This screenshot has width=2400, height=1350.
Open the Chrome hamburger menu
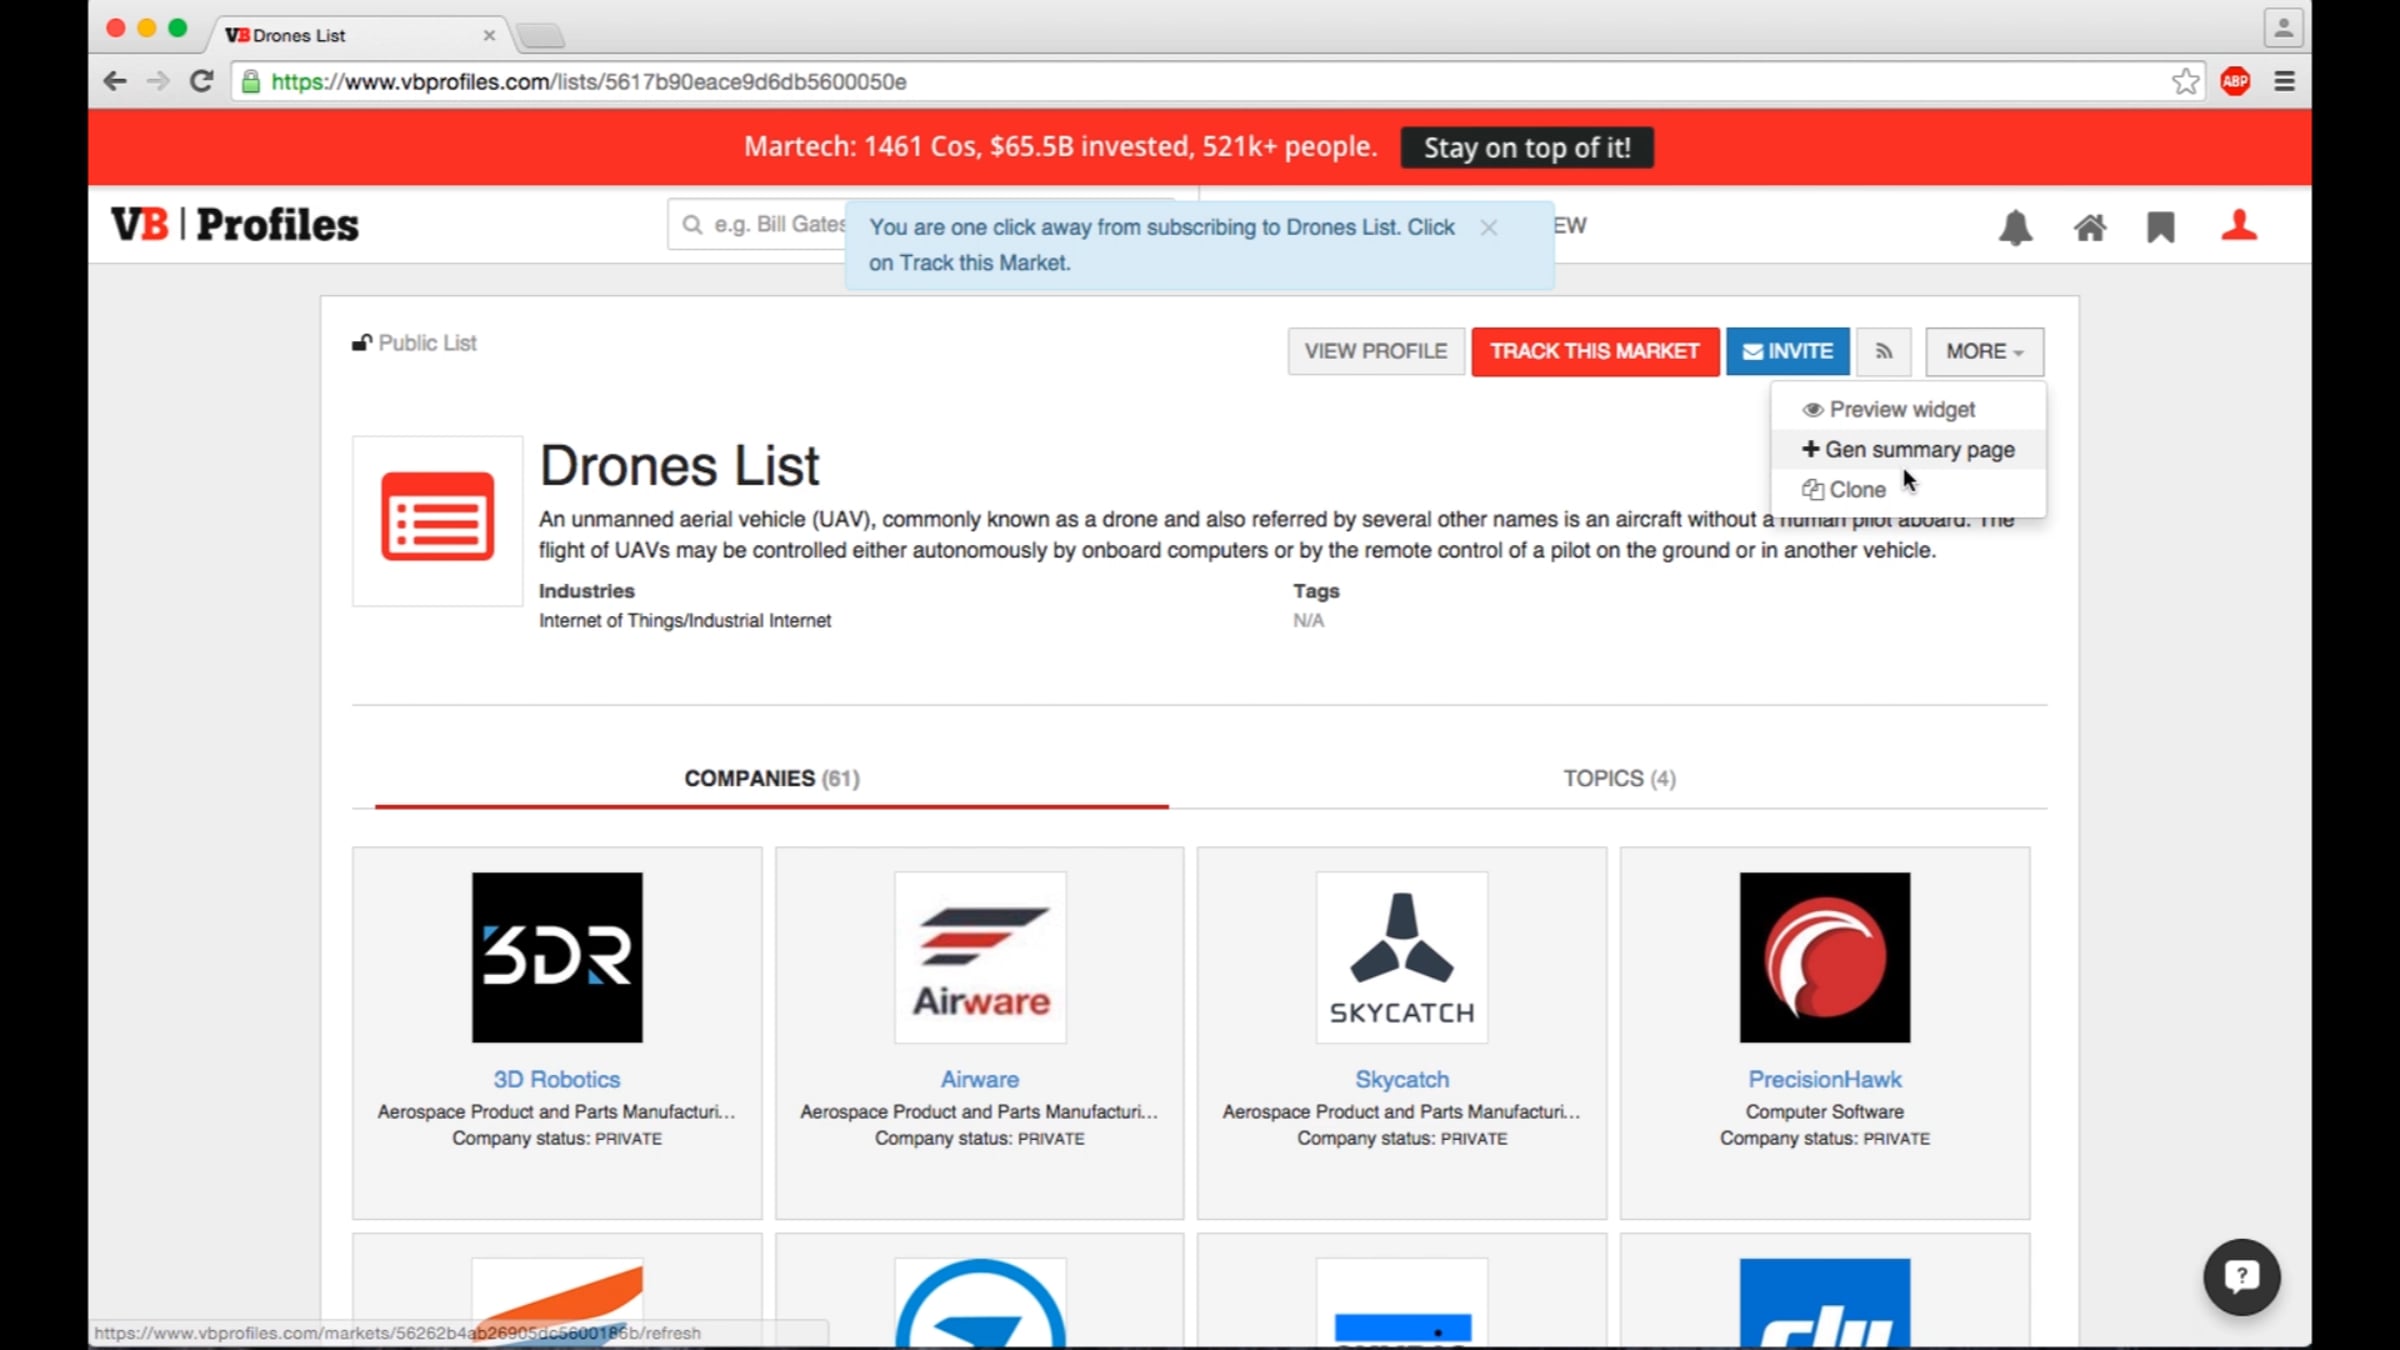pos(2284,81)
